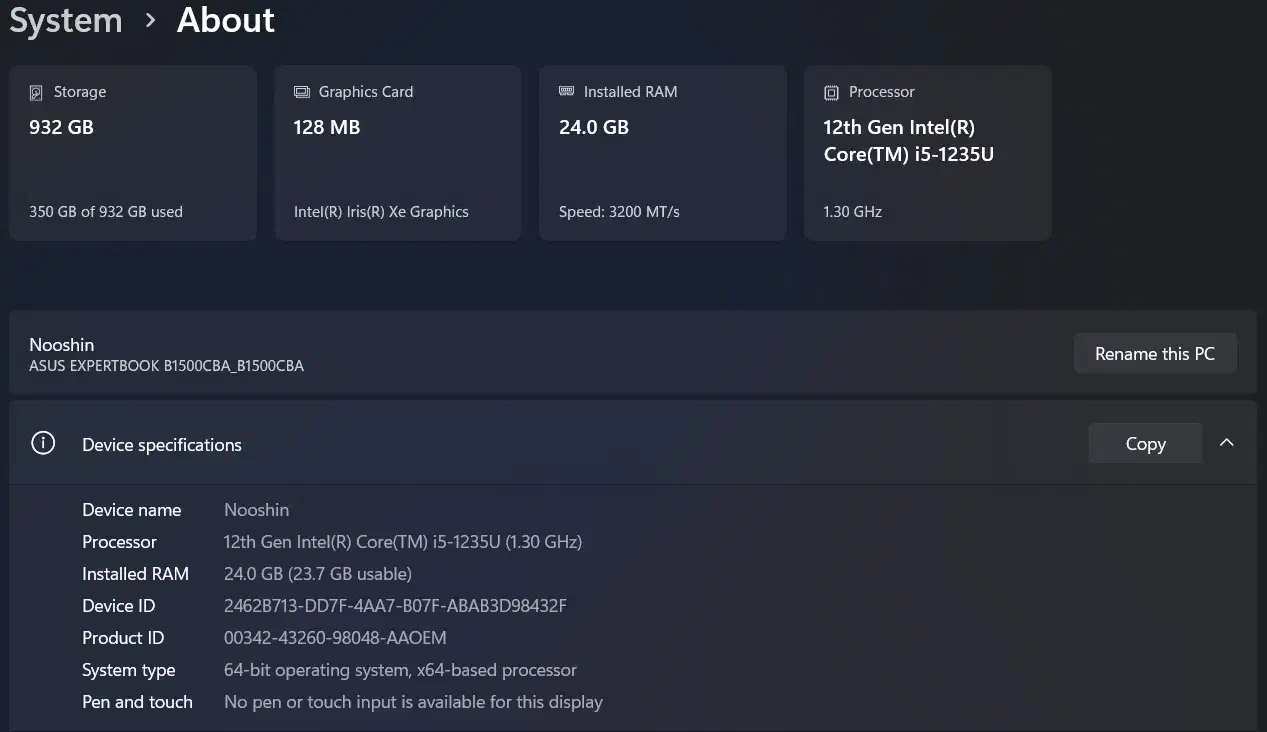Click the Device ID value
Image resolution: width=1267 pixels, height=732 pixels.
tap(395, 606)
